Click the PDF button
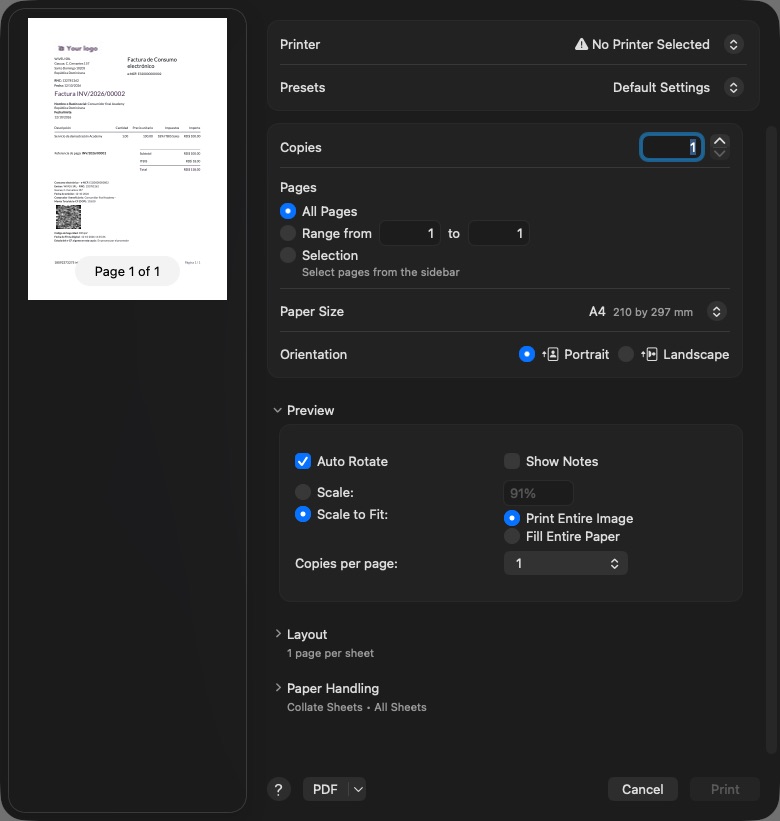The height and width of the screenshot is (821, 780). (325, 790)
